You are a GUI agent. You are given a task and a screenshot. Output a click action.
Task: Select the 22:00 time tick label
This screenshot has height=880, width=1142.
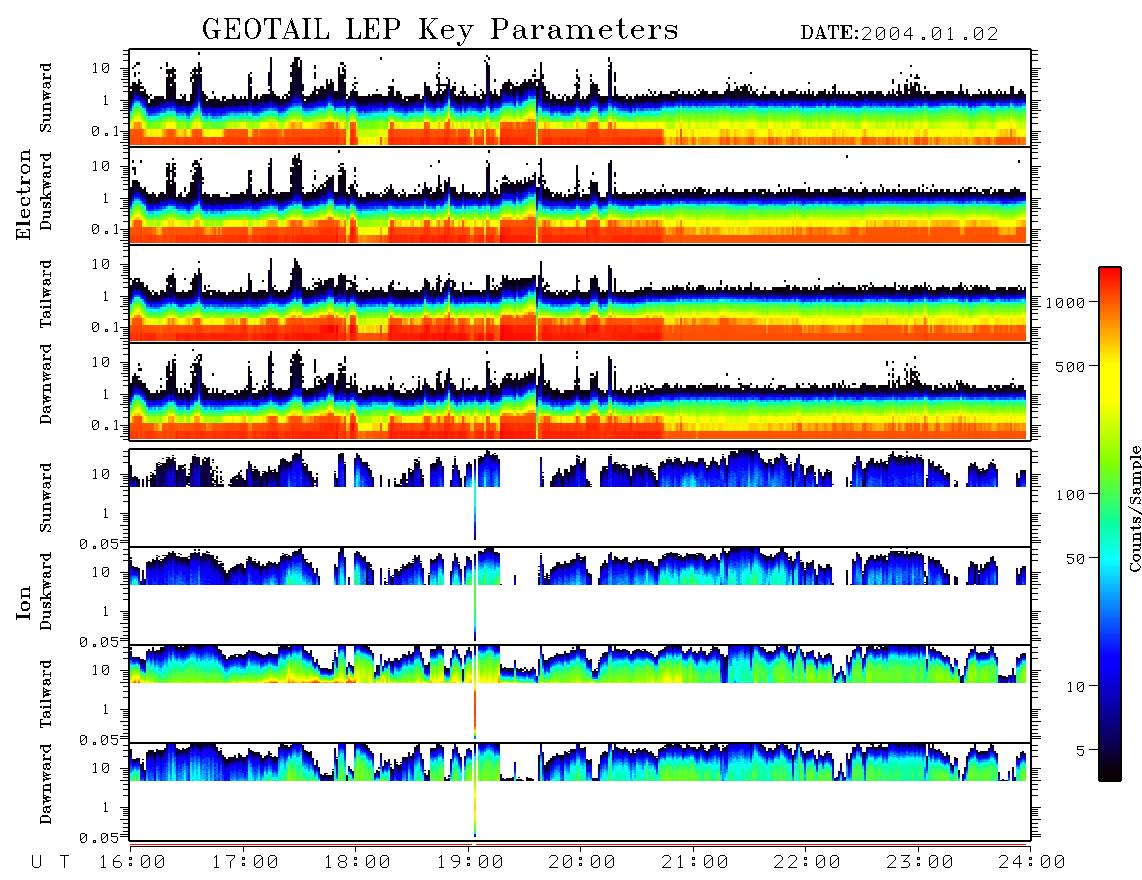tap(807, 863)
